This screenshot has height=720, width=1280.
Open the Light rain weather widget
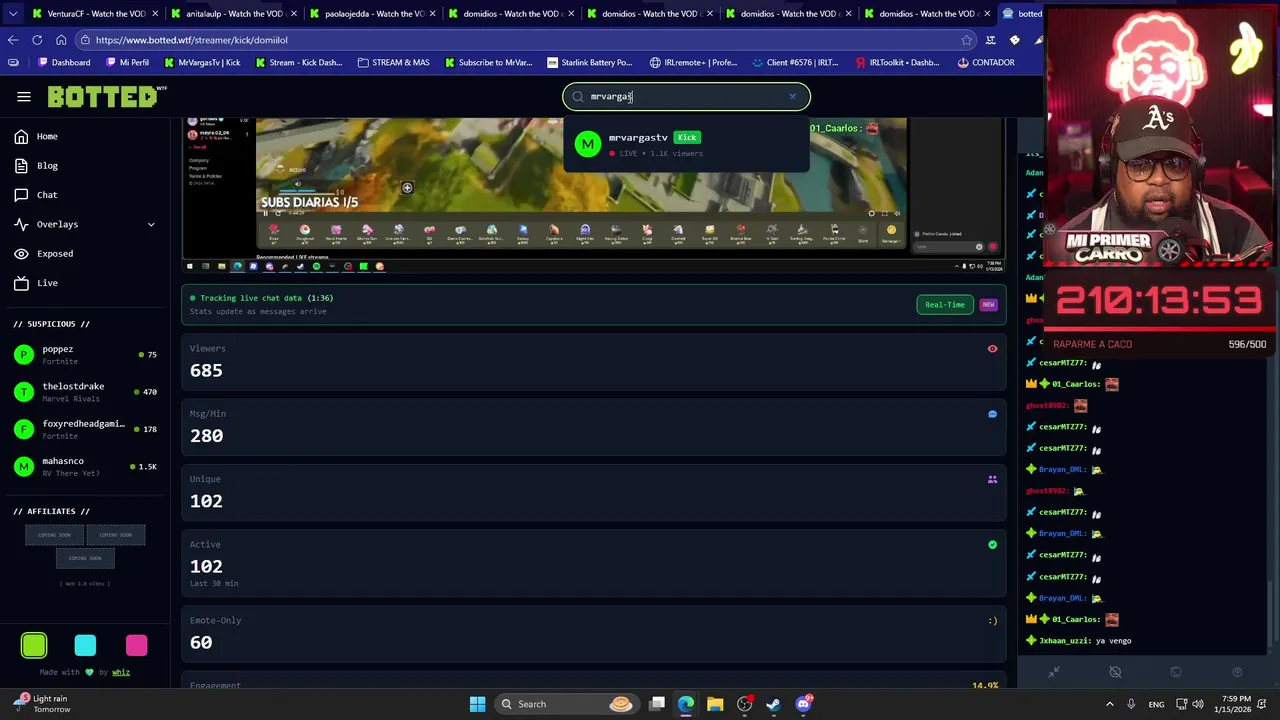40,704
